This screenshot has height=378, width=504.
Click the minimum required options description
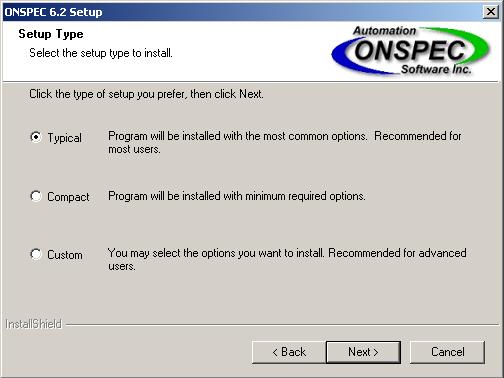click(237, 196)
